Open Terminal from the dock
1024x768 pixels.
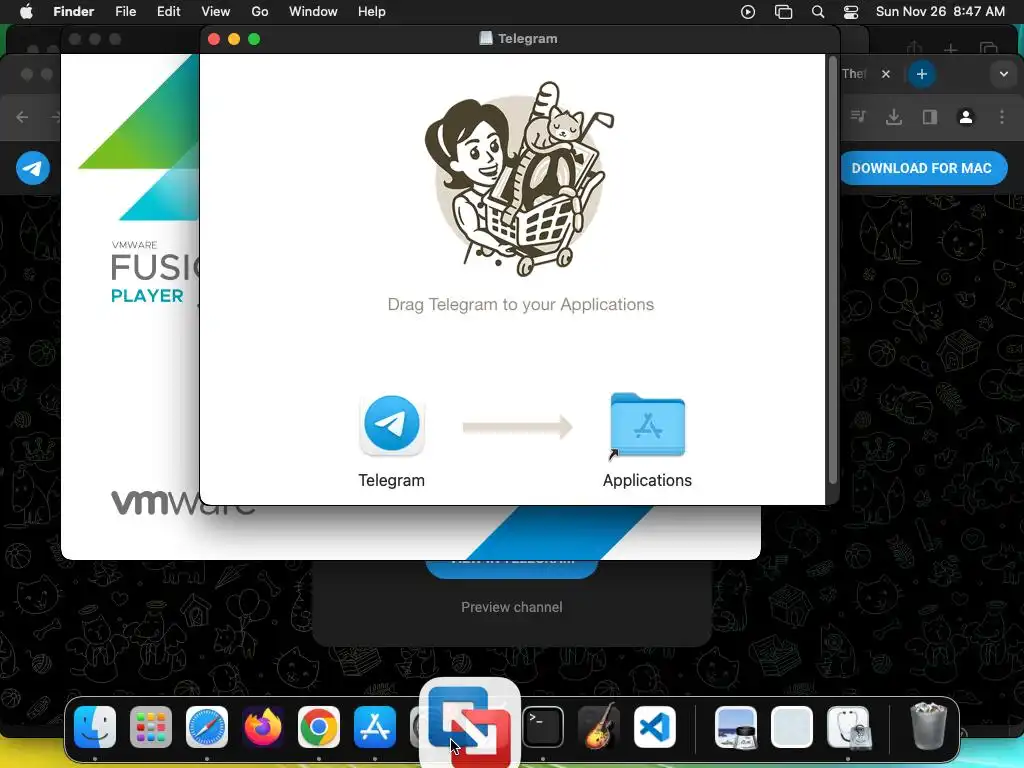[543, 727]
